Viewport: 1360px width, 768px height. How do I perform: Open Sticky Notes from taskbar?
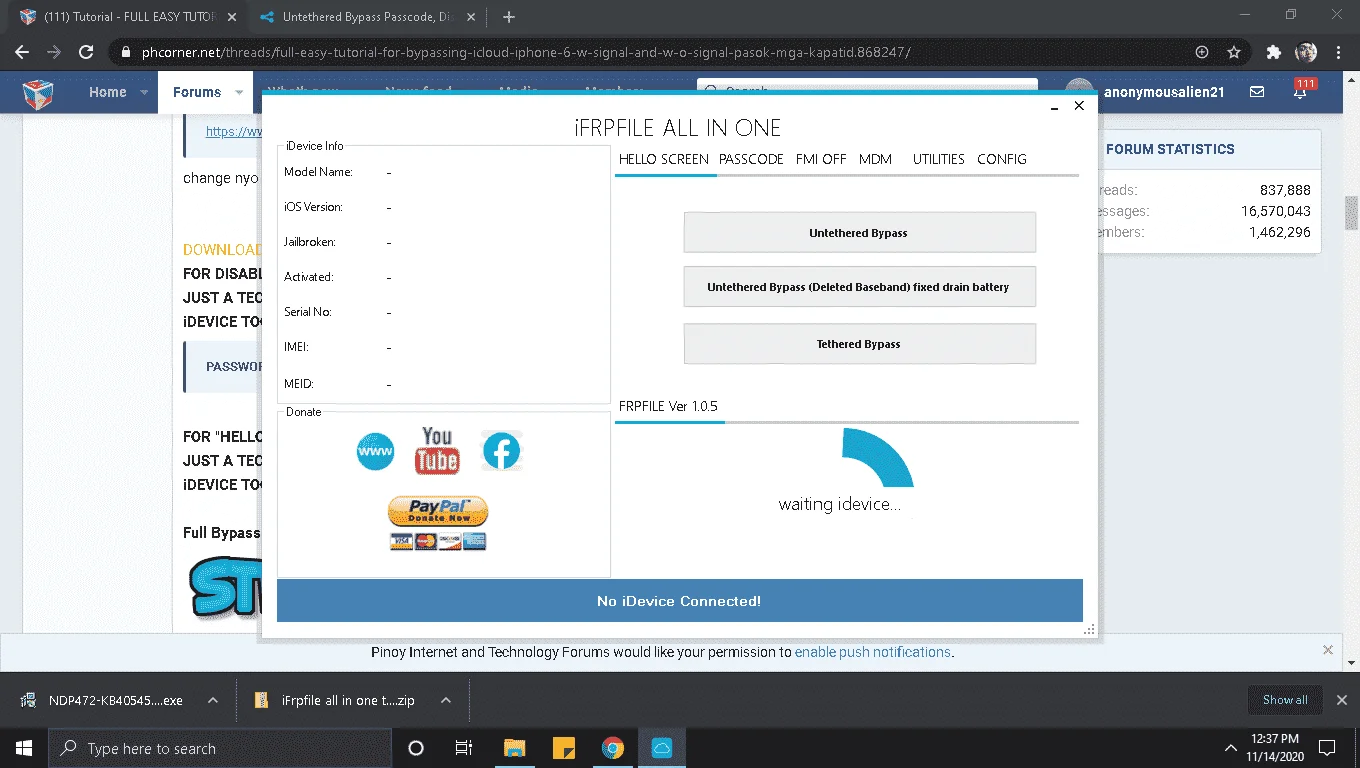coord(563,748)
